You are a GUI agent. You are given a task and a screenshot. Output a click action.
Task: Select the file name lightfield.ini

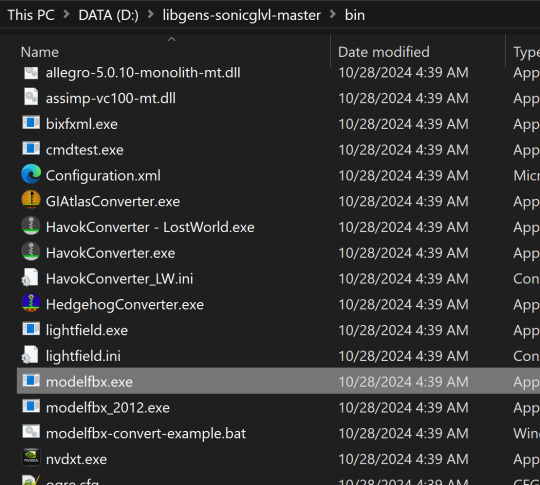(83, 356)
